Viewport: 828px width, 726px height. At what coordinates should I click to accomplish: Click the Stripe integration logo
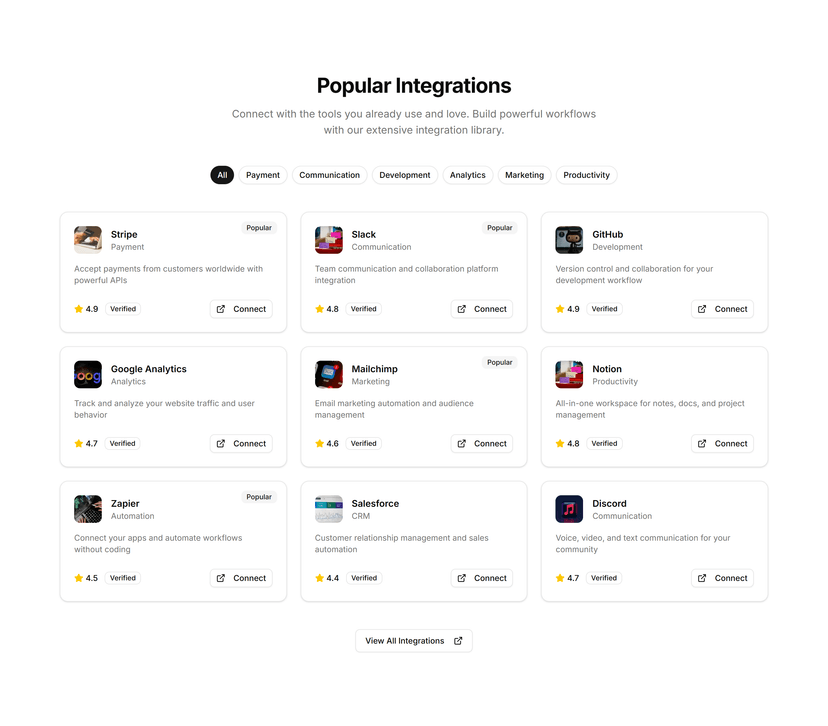point(88,240)
